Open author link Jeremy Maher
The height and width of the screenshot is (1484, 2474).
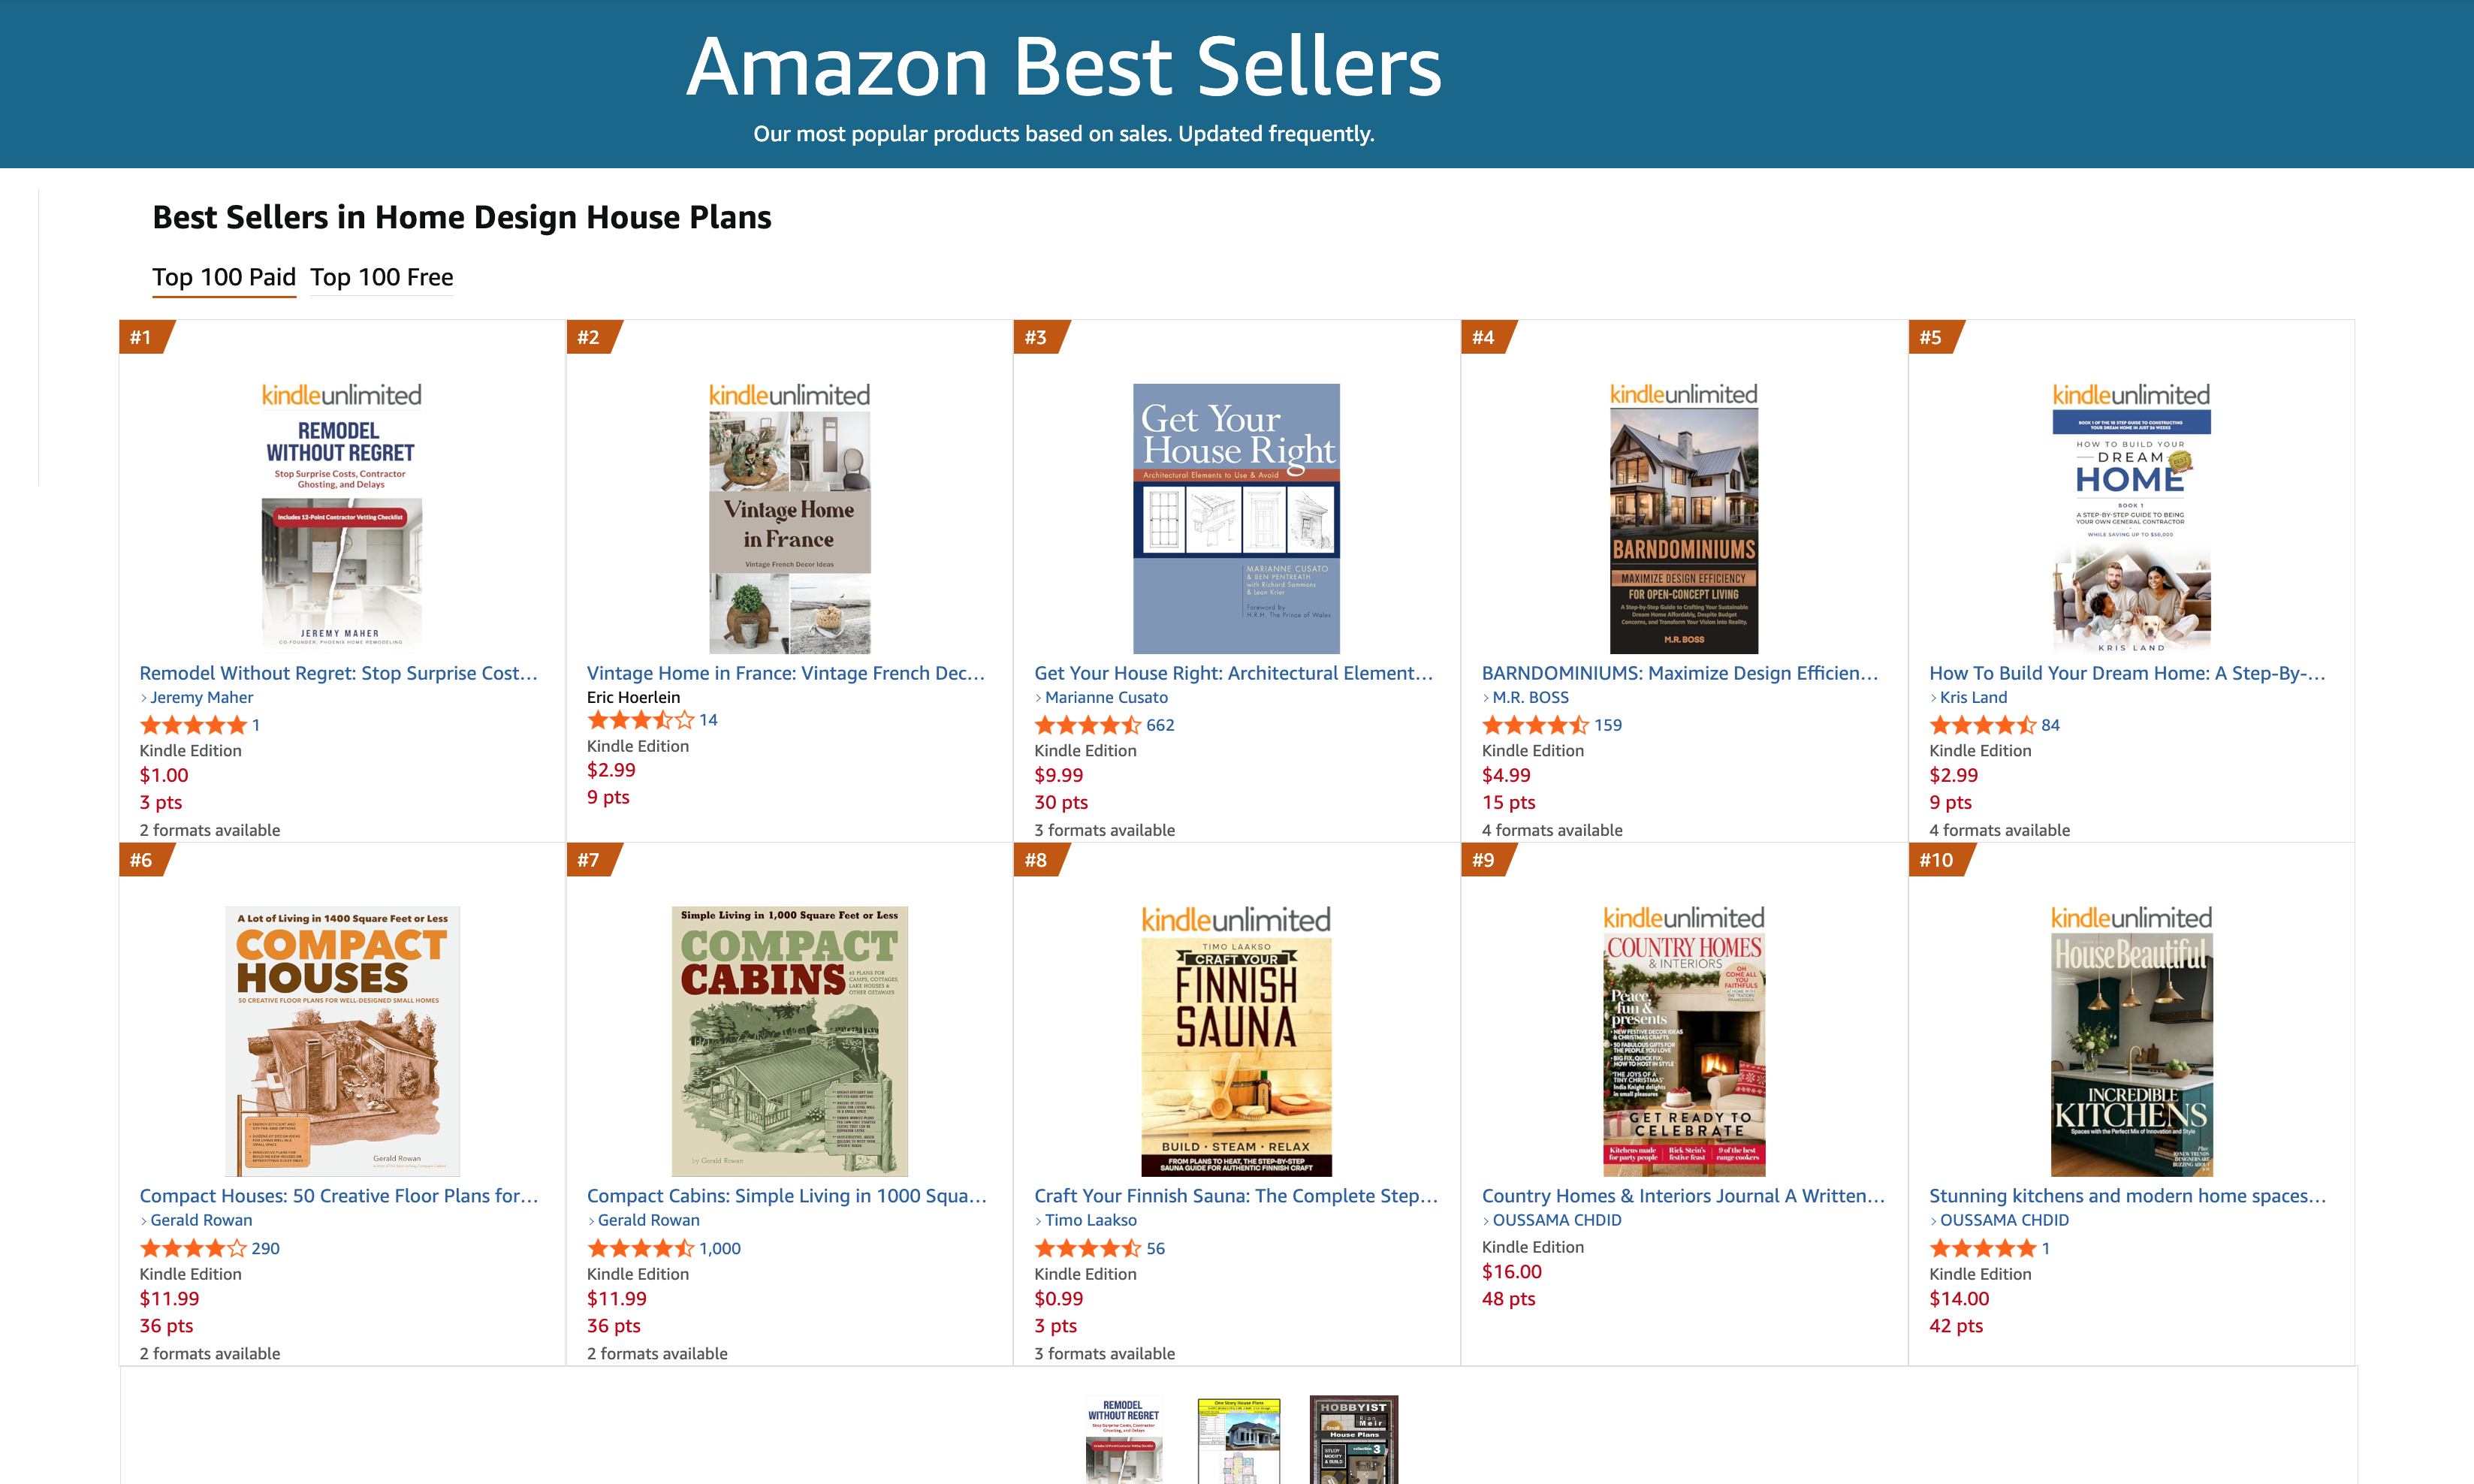[201, 697]
